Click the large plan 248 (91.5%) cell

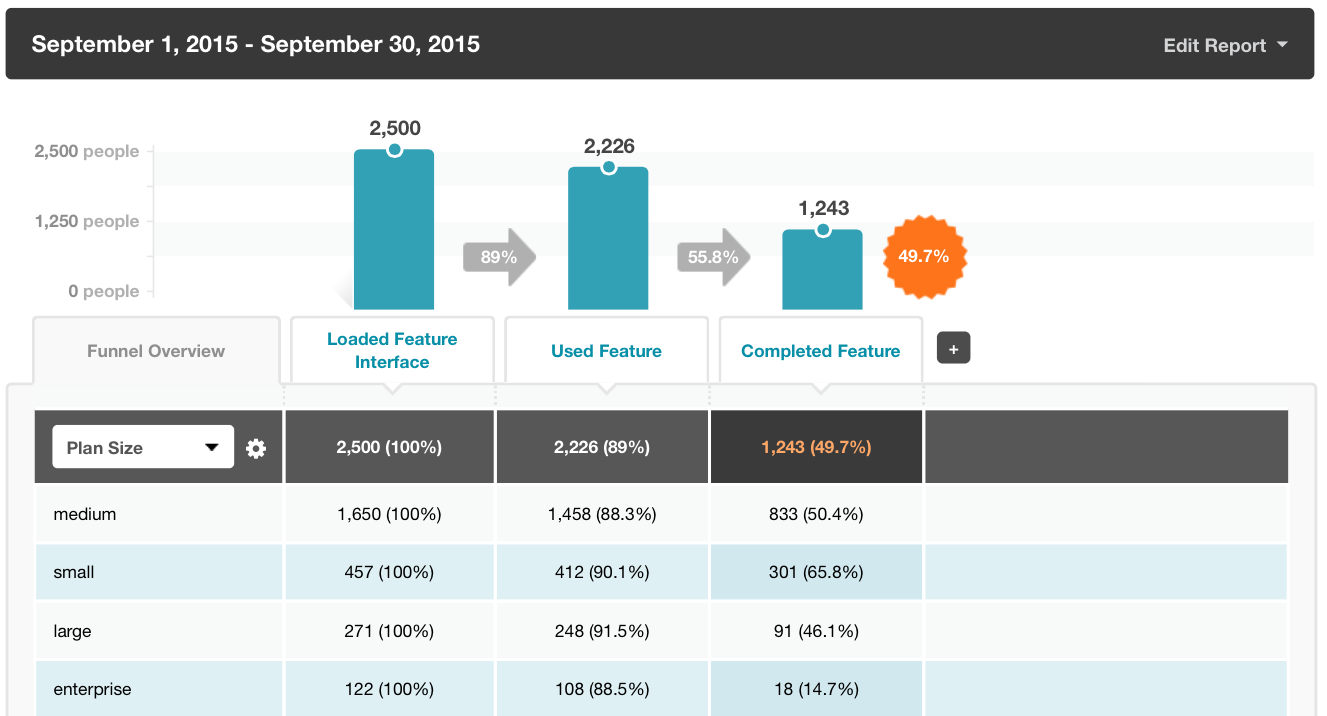602,631
